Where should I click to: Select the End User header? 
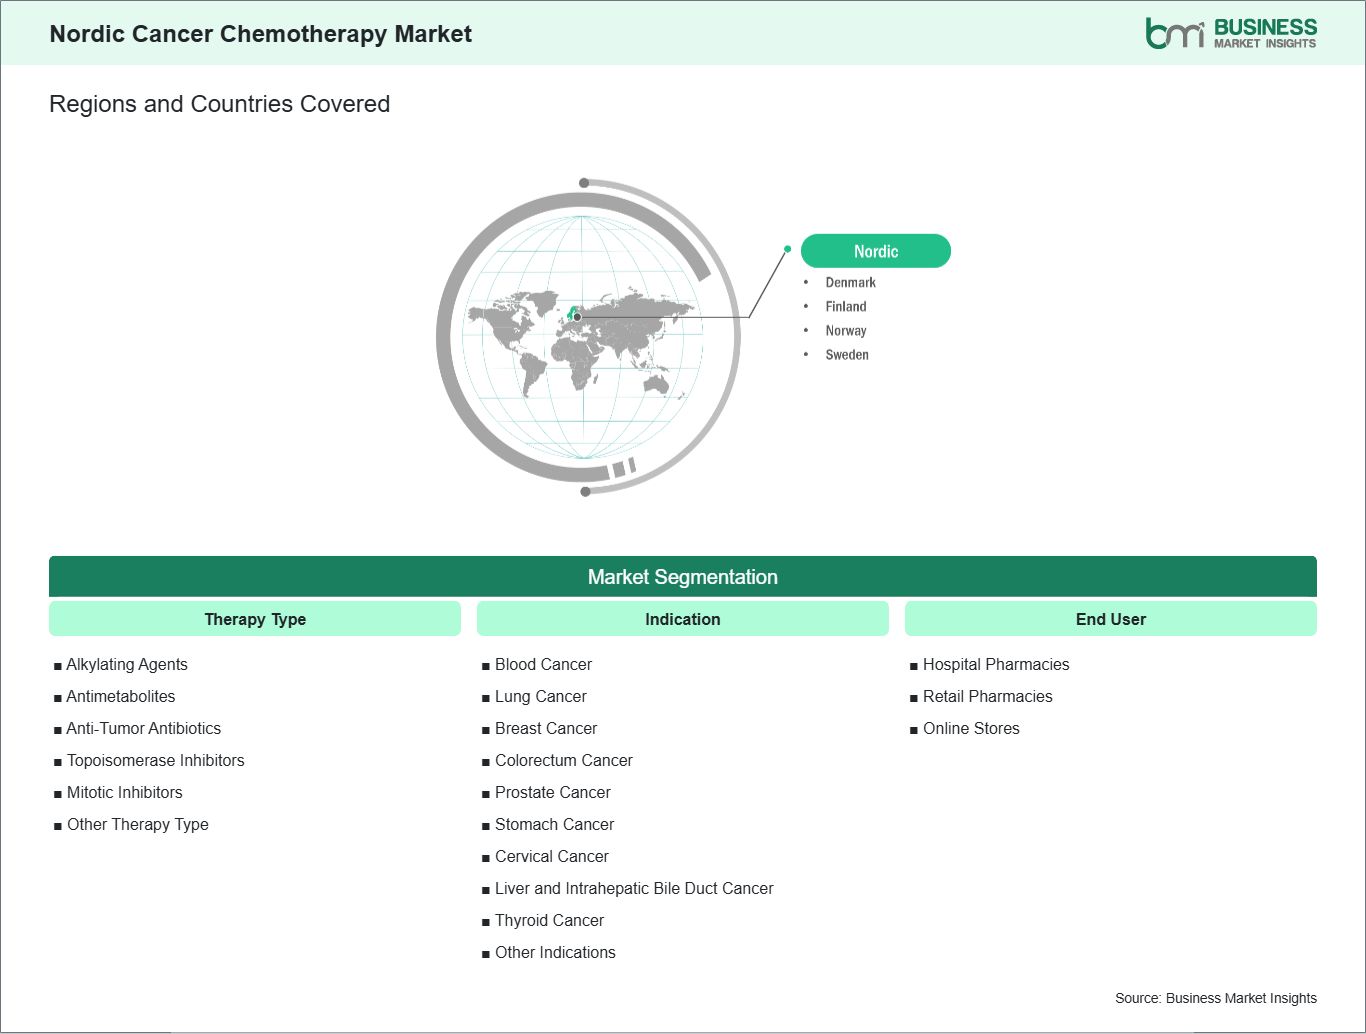(x=1110, y=619)
